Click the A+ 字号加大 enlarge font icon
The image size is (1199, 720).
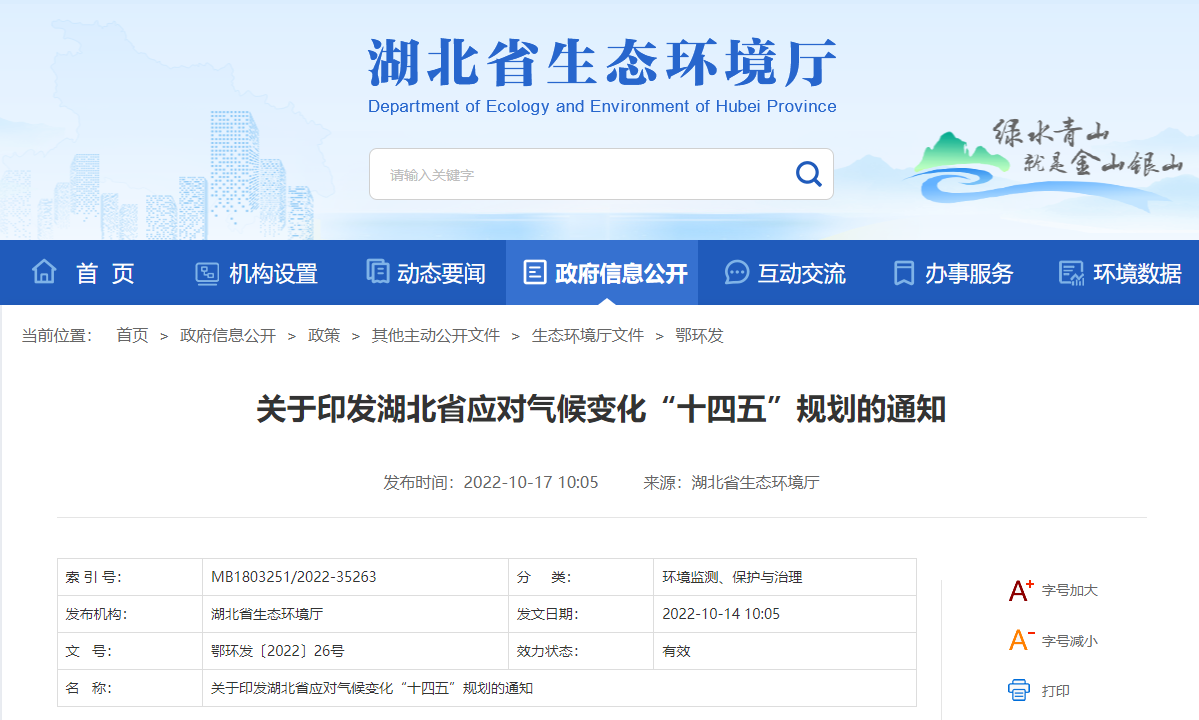1019,590
